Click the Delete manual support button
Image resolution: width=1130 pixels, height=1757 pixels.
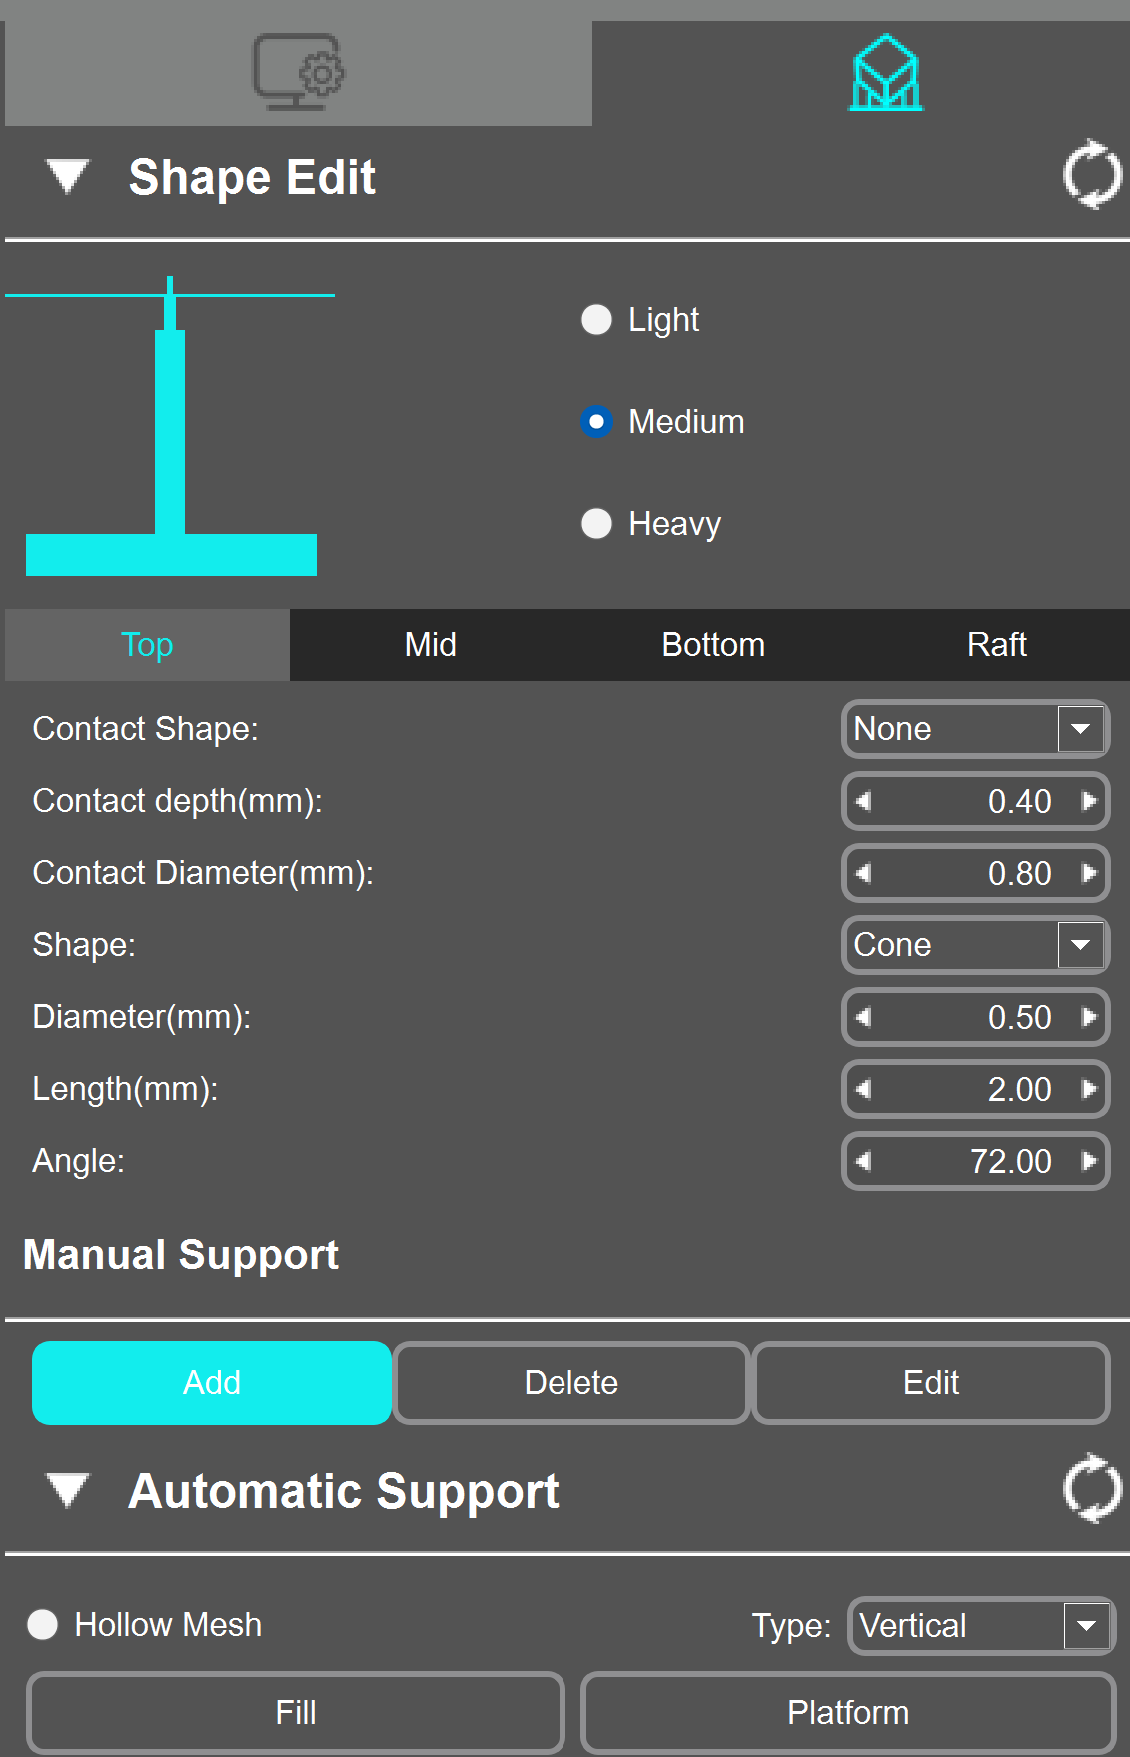(x=571, y=1383)
